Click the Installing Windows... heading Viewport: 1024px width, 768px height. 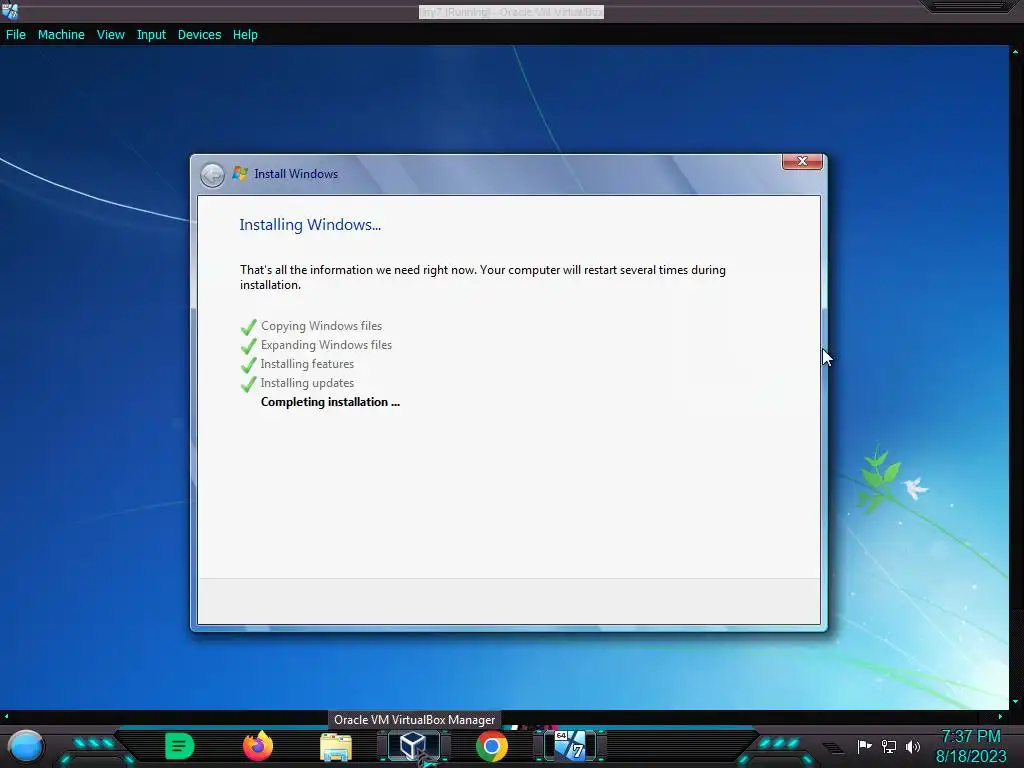click(x=310, y=225)
